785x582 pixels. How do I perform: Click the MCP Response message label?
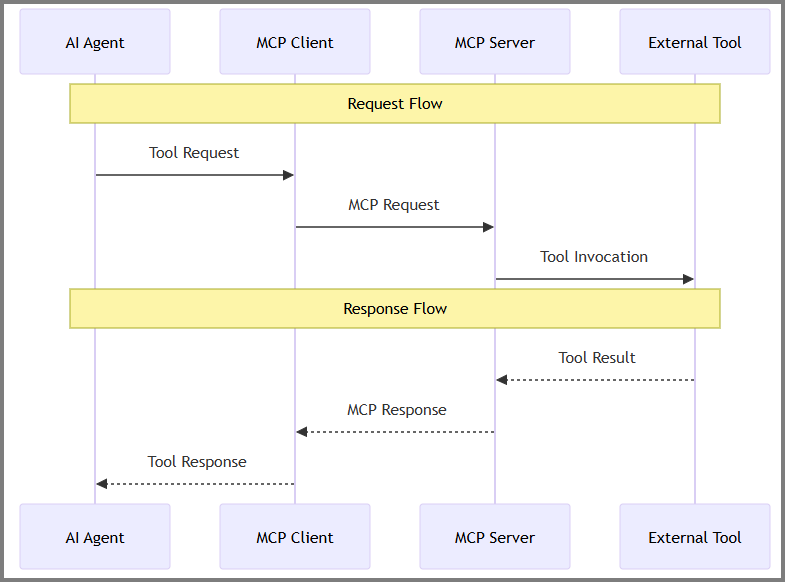(x=397, y=410)
